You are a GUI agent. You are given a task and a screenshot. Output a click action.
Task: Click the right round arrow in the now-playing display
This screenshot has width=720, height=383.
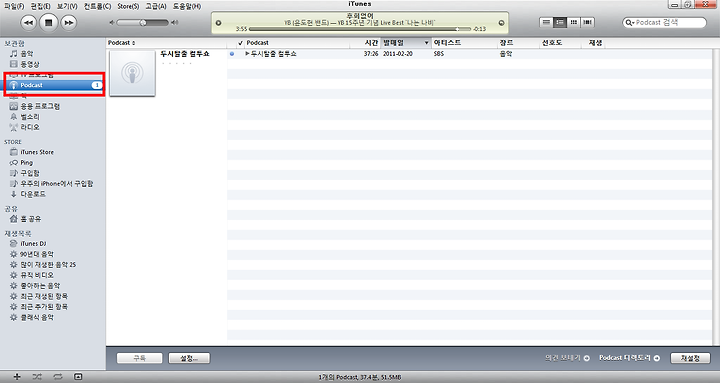click(x=501, y=23)
